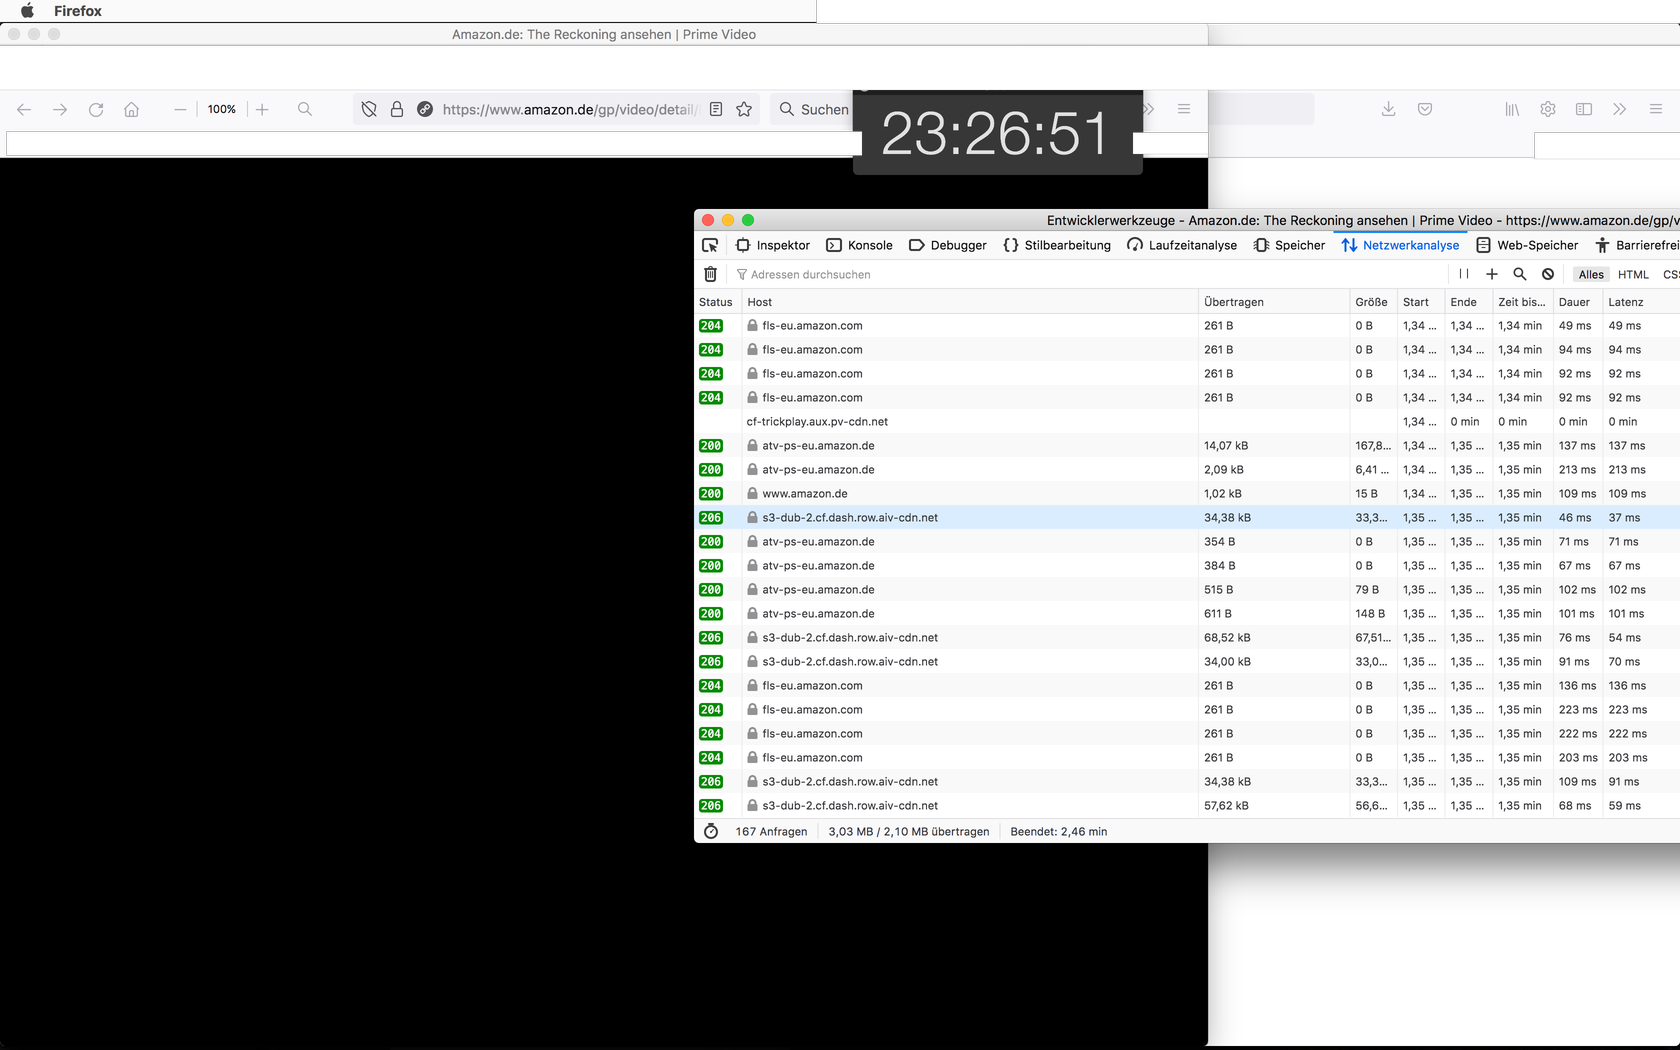Activate the element picker in developer tools
Viewport: 1680px width, 1050px height.
[710, 245]
